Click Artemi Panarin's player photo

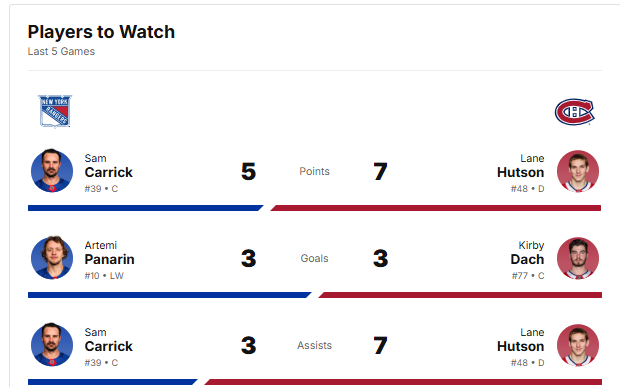pos(52,258)
